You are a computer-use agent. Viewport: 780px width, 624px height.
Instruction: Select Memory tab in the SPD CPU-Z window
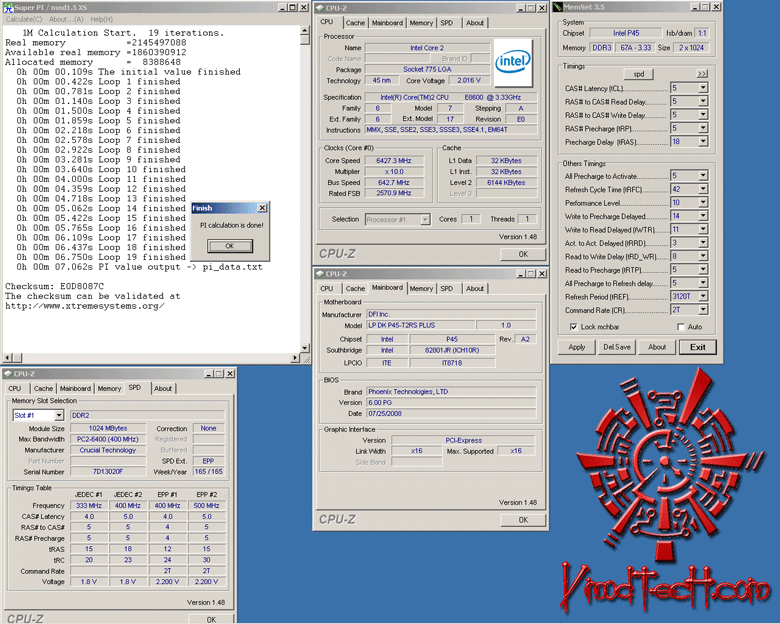coord(109,389)
